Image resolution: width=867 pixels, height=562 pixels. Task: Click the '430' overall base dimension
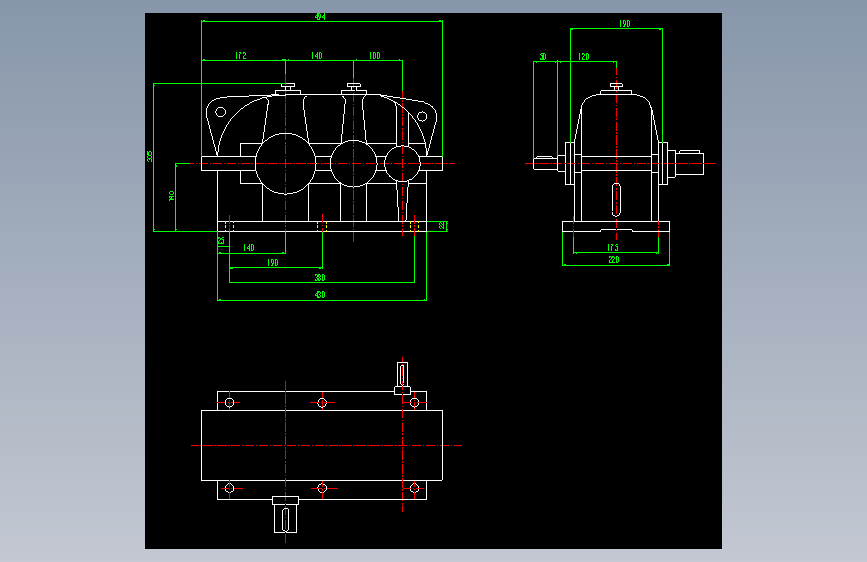coord(320,295)
